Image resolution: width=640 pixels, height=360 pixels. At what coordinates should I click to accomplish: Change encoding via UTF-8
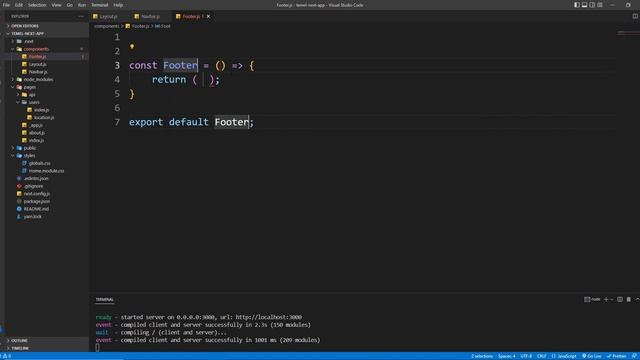coord(526,356)
